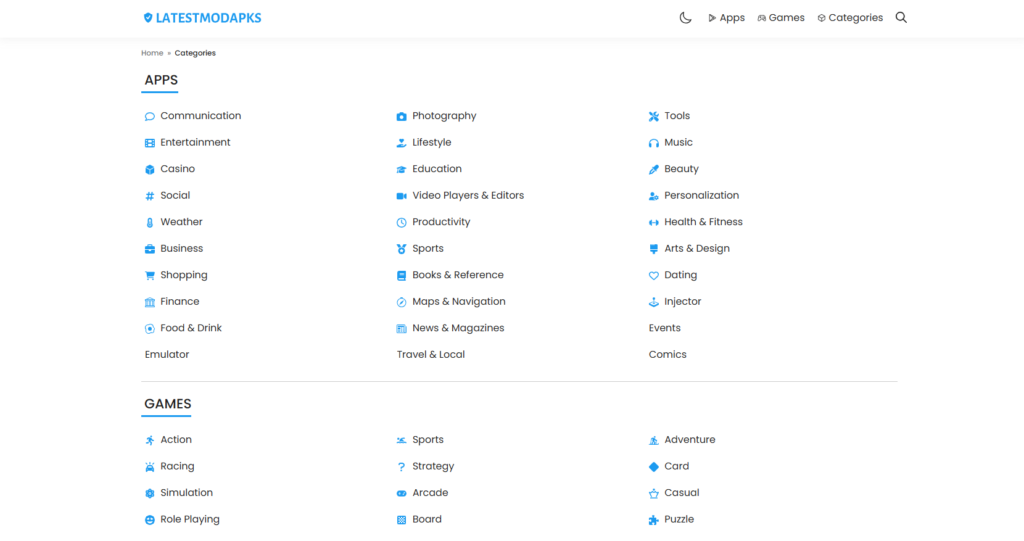Click the speech bubble icon for Communication
Screen dimensions: 1024x541
click(150, 116)
